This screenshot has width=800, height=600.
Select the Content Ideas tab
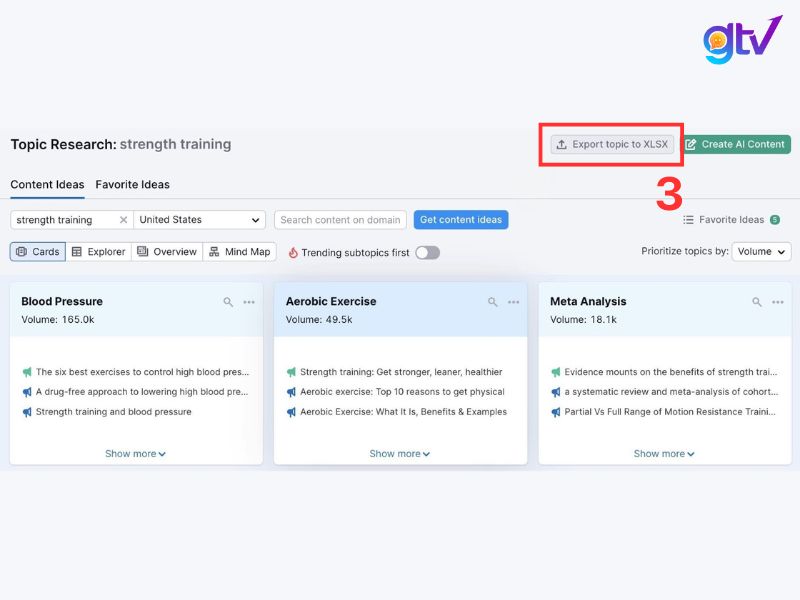click(x=48, y=185)
